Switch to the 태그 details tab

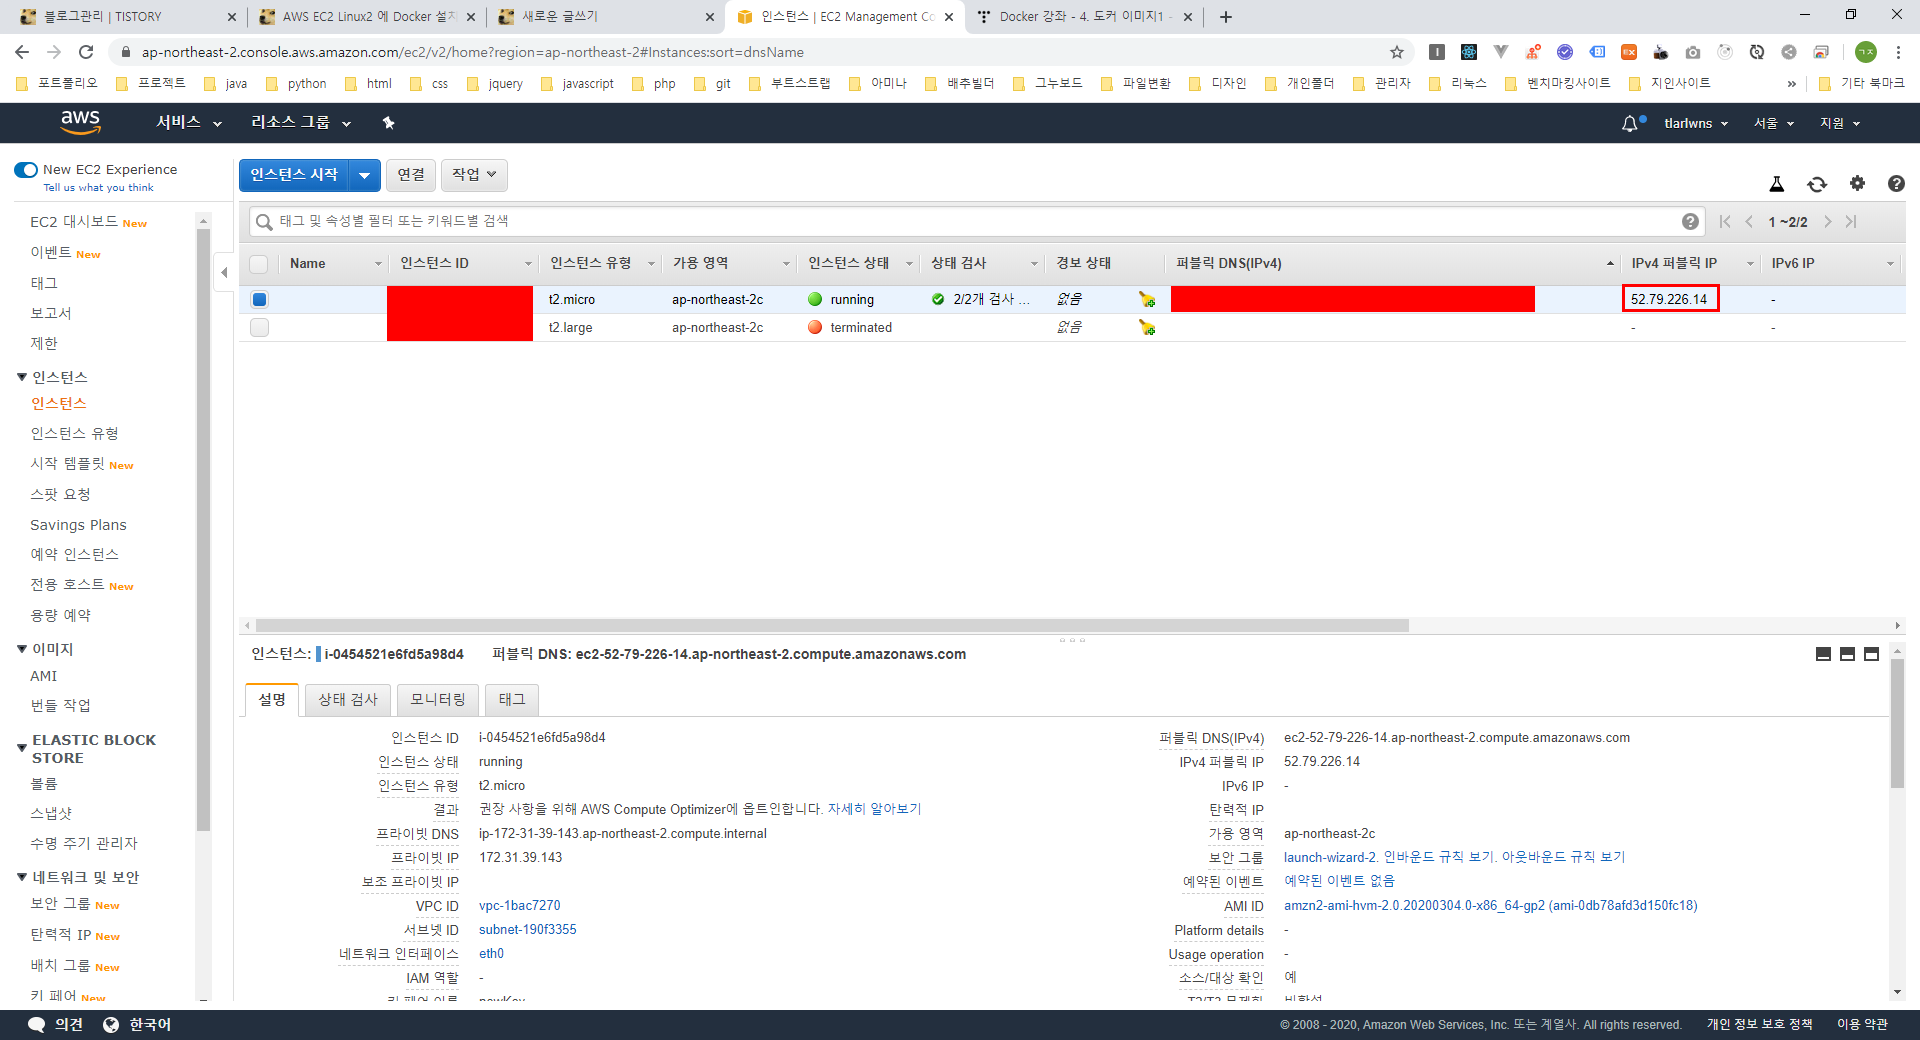coord(512,700)
